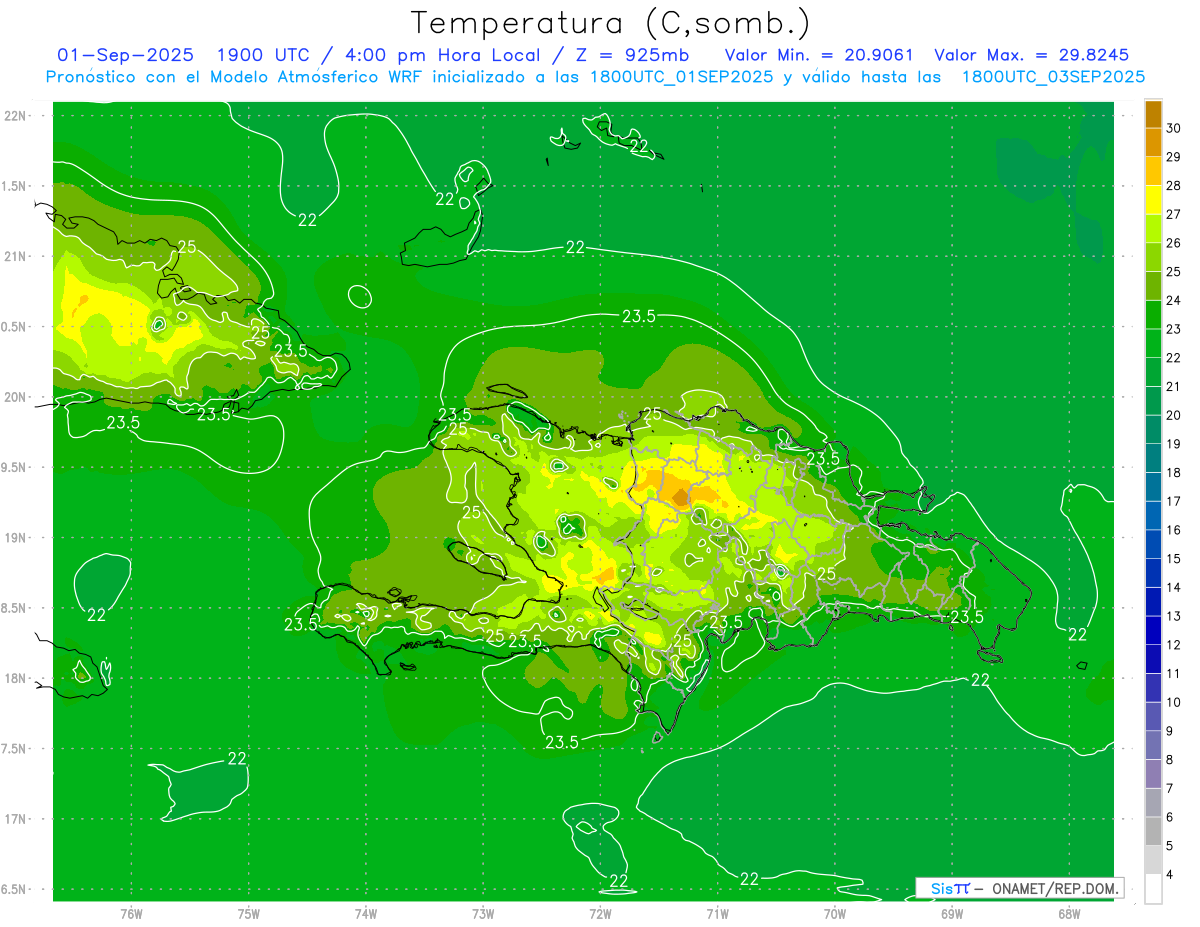Click the "70W" longitude axis label

pos(835,913)
